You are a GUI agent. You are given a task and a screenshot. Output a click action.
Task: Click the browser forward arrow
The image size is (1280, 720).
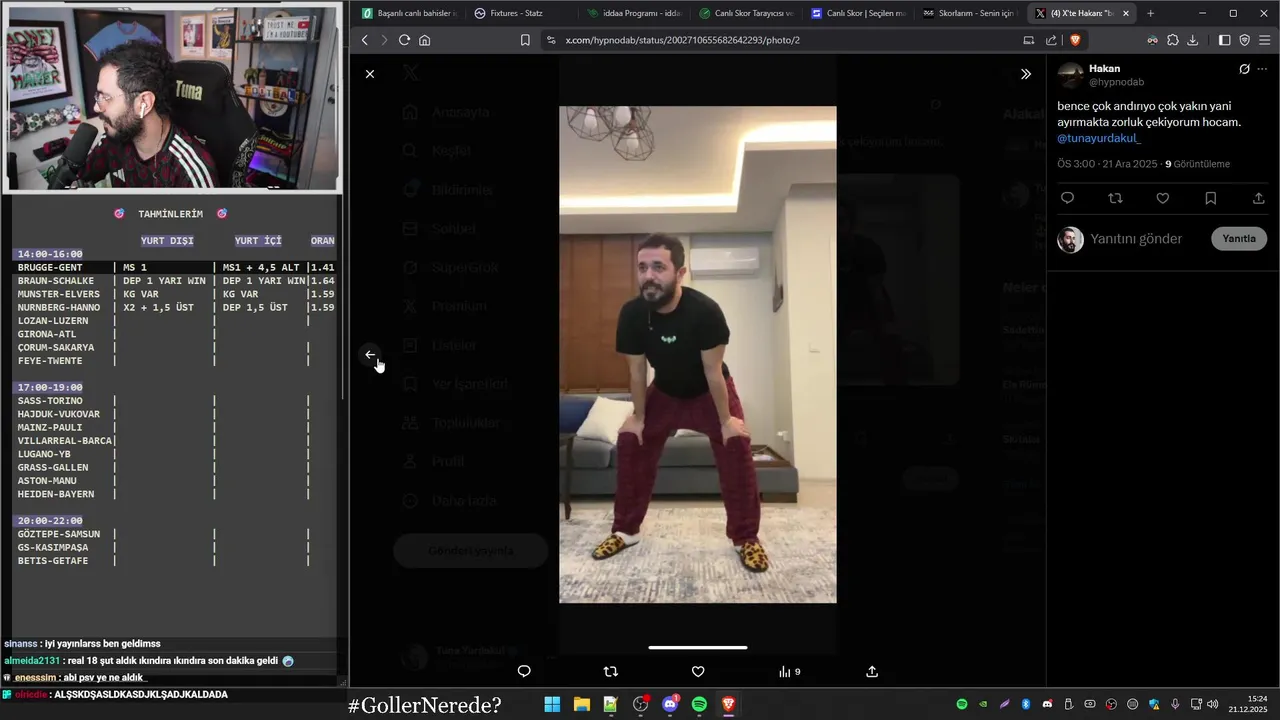point(383,40)
